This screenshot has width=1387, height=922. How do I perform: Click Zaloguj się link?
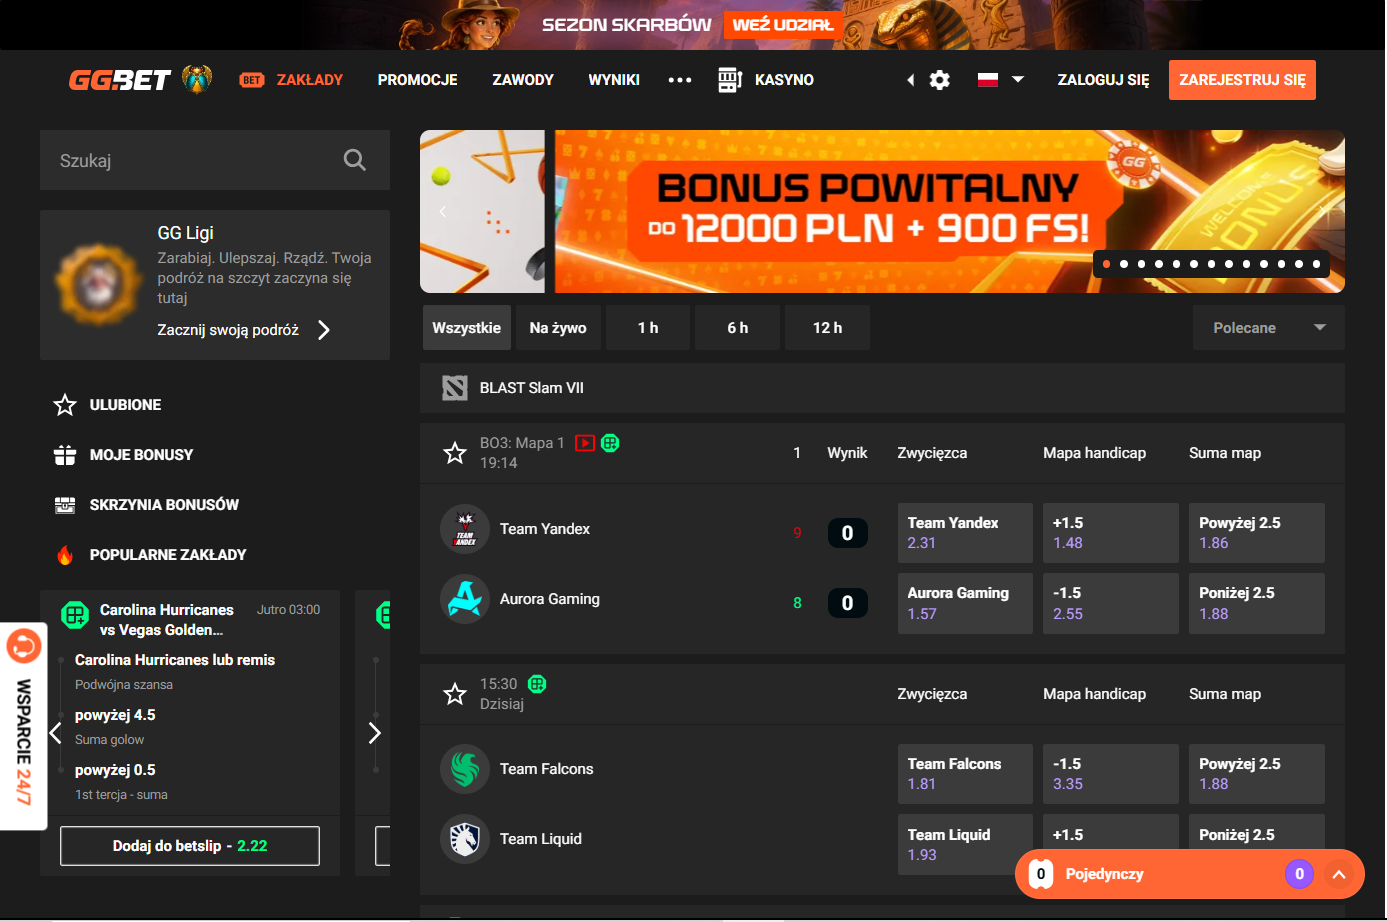[1103, 80]
